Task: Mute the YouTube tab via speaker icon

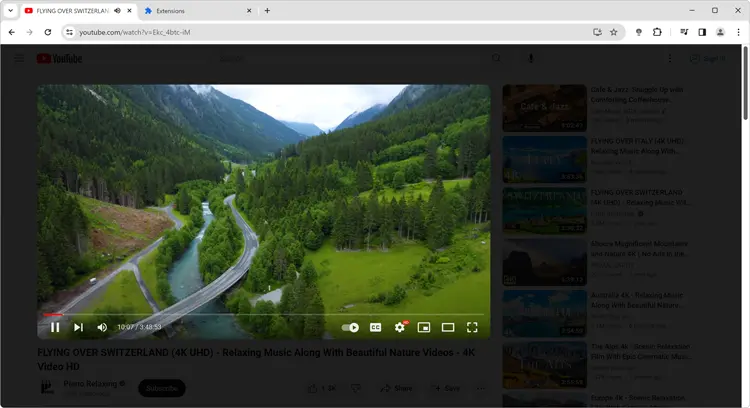Action: click(x=117, y=11)
